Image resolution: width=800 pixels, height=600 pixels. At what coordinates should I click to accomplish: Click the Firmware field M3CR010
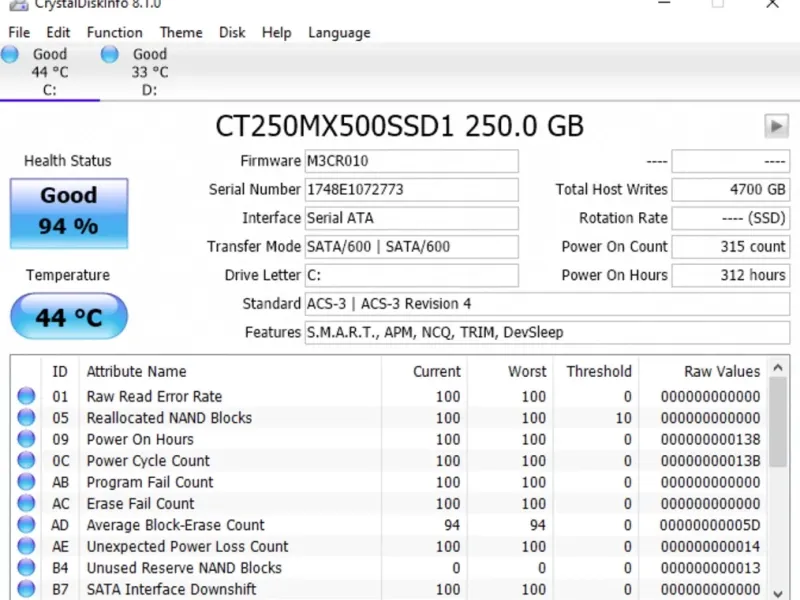coord(412,161)
